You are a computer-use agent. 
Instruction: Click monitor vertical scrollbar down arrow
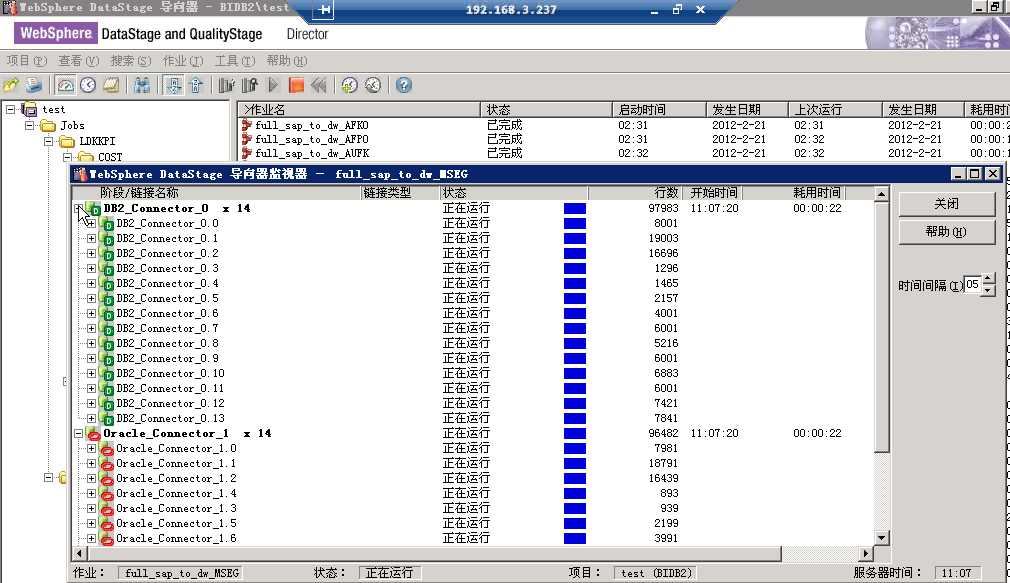point(881,537)
